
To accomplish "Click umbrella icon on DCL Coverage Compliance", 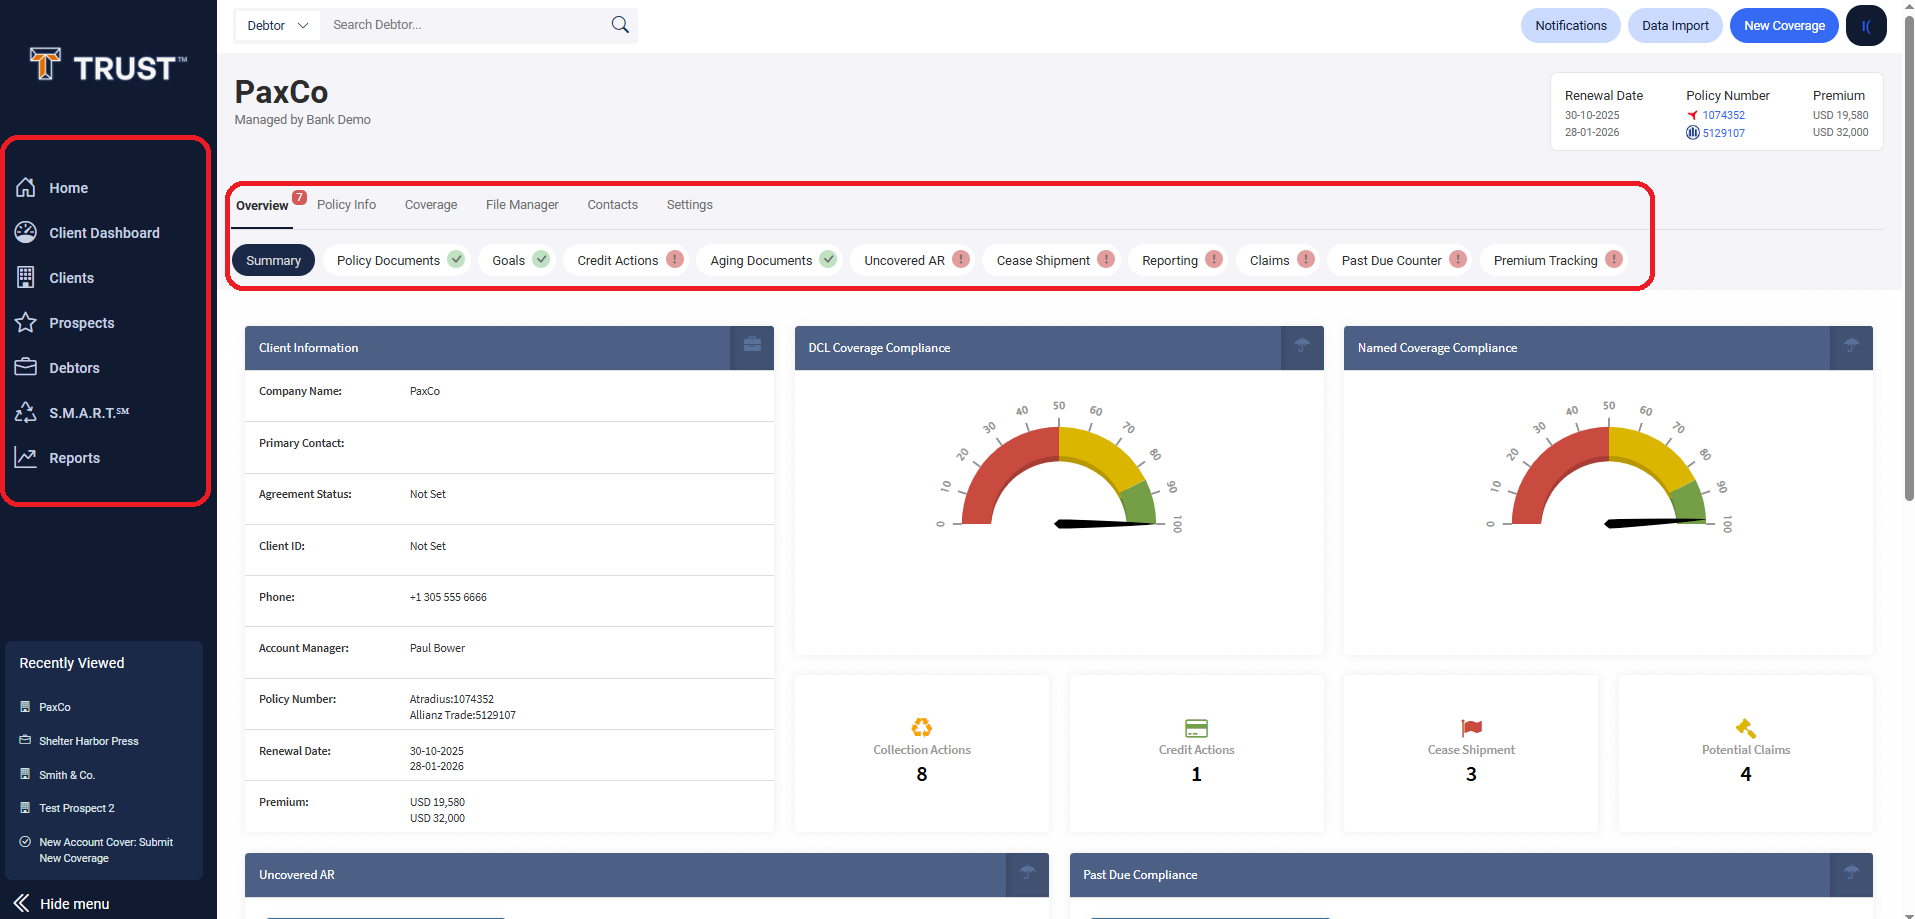I will (x=1301, y=346).
